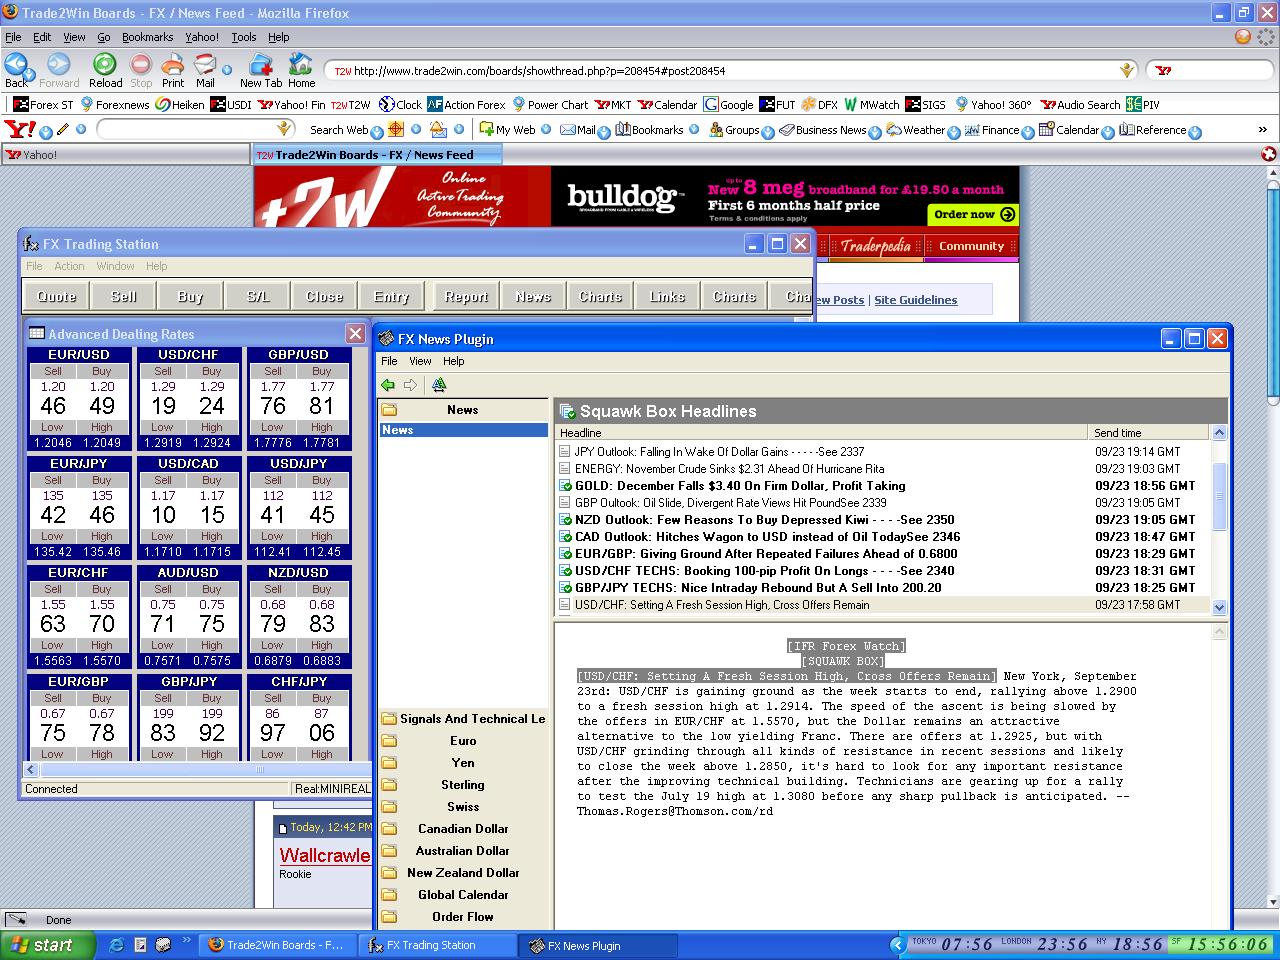This screenshot has height=960, width=1280.
Task: Click the Stop loading icon
Action: (141, 65)
